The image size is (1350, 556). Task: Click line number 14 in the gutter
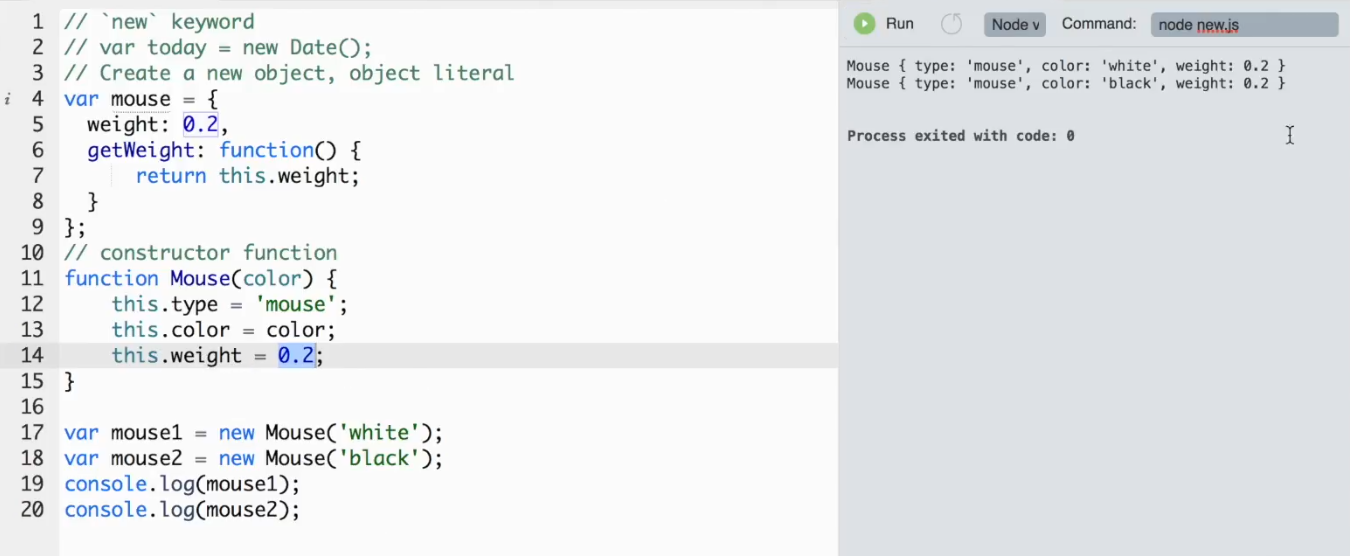tap(32, 356)
